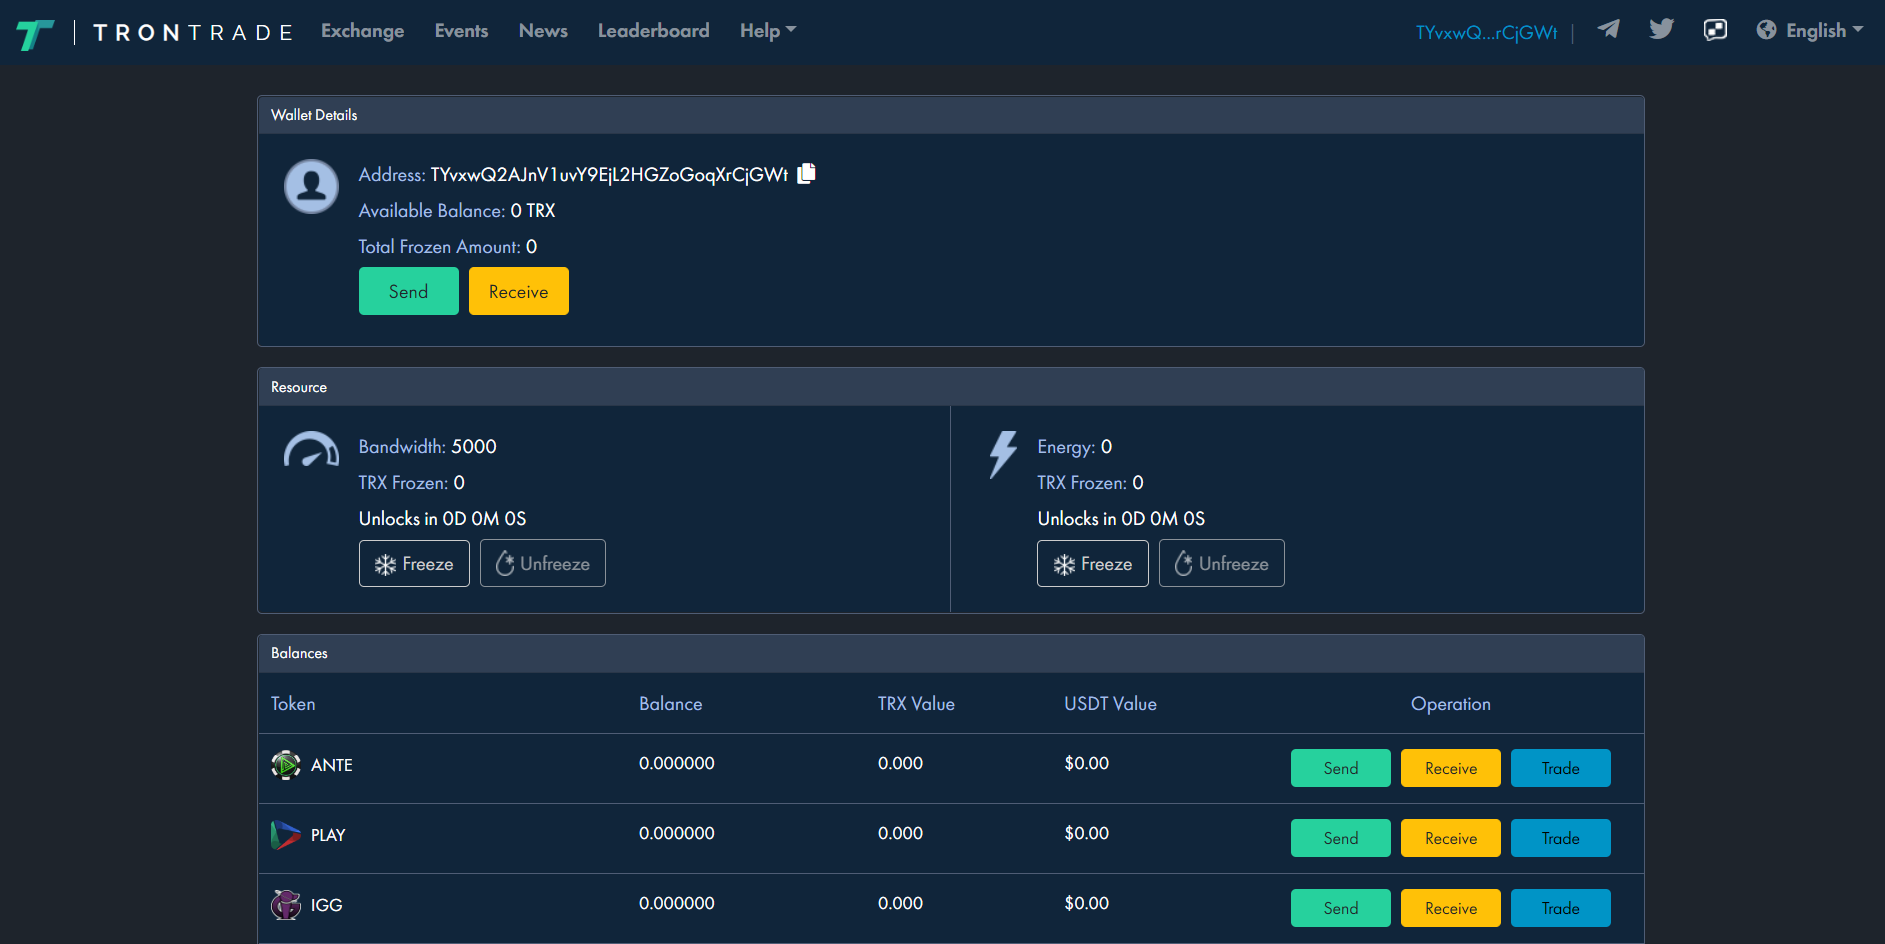This screenshot has height=944, width=1885.
Task: Open the English language dropdown
Action: pyautogui.click(x=1810, y=31)
